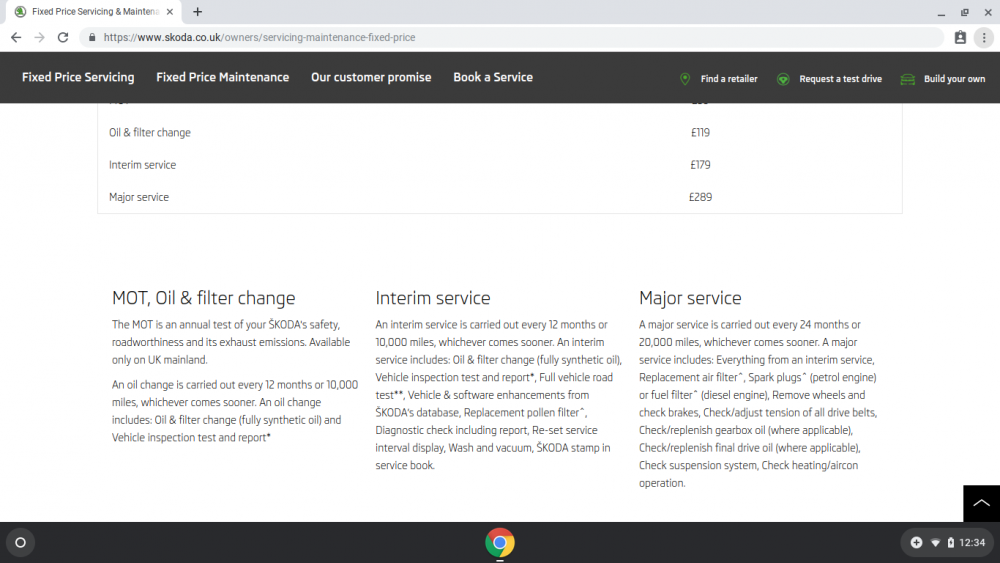This screenshot has height=563, width=1000.
Task: Reload the Skoda page
Action: click(62, 38)
